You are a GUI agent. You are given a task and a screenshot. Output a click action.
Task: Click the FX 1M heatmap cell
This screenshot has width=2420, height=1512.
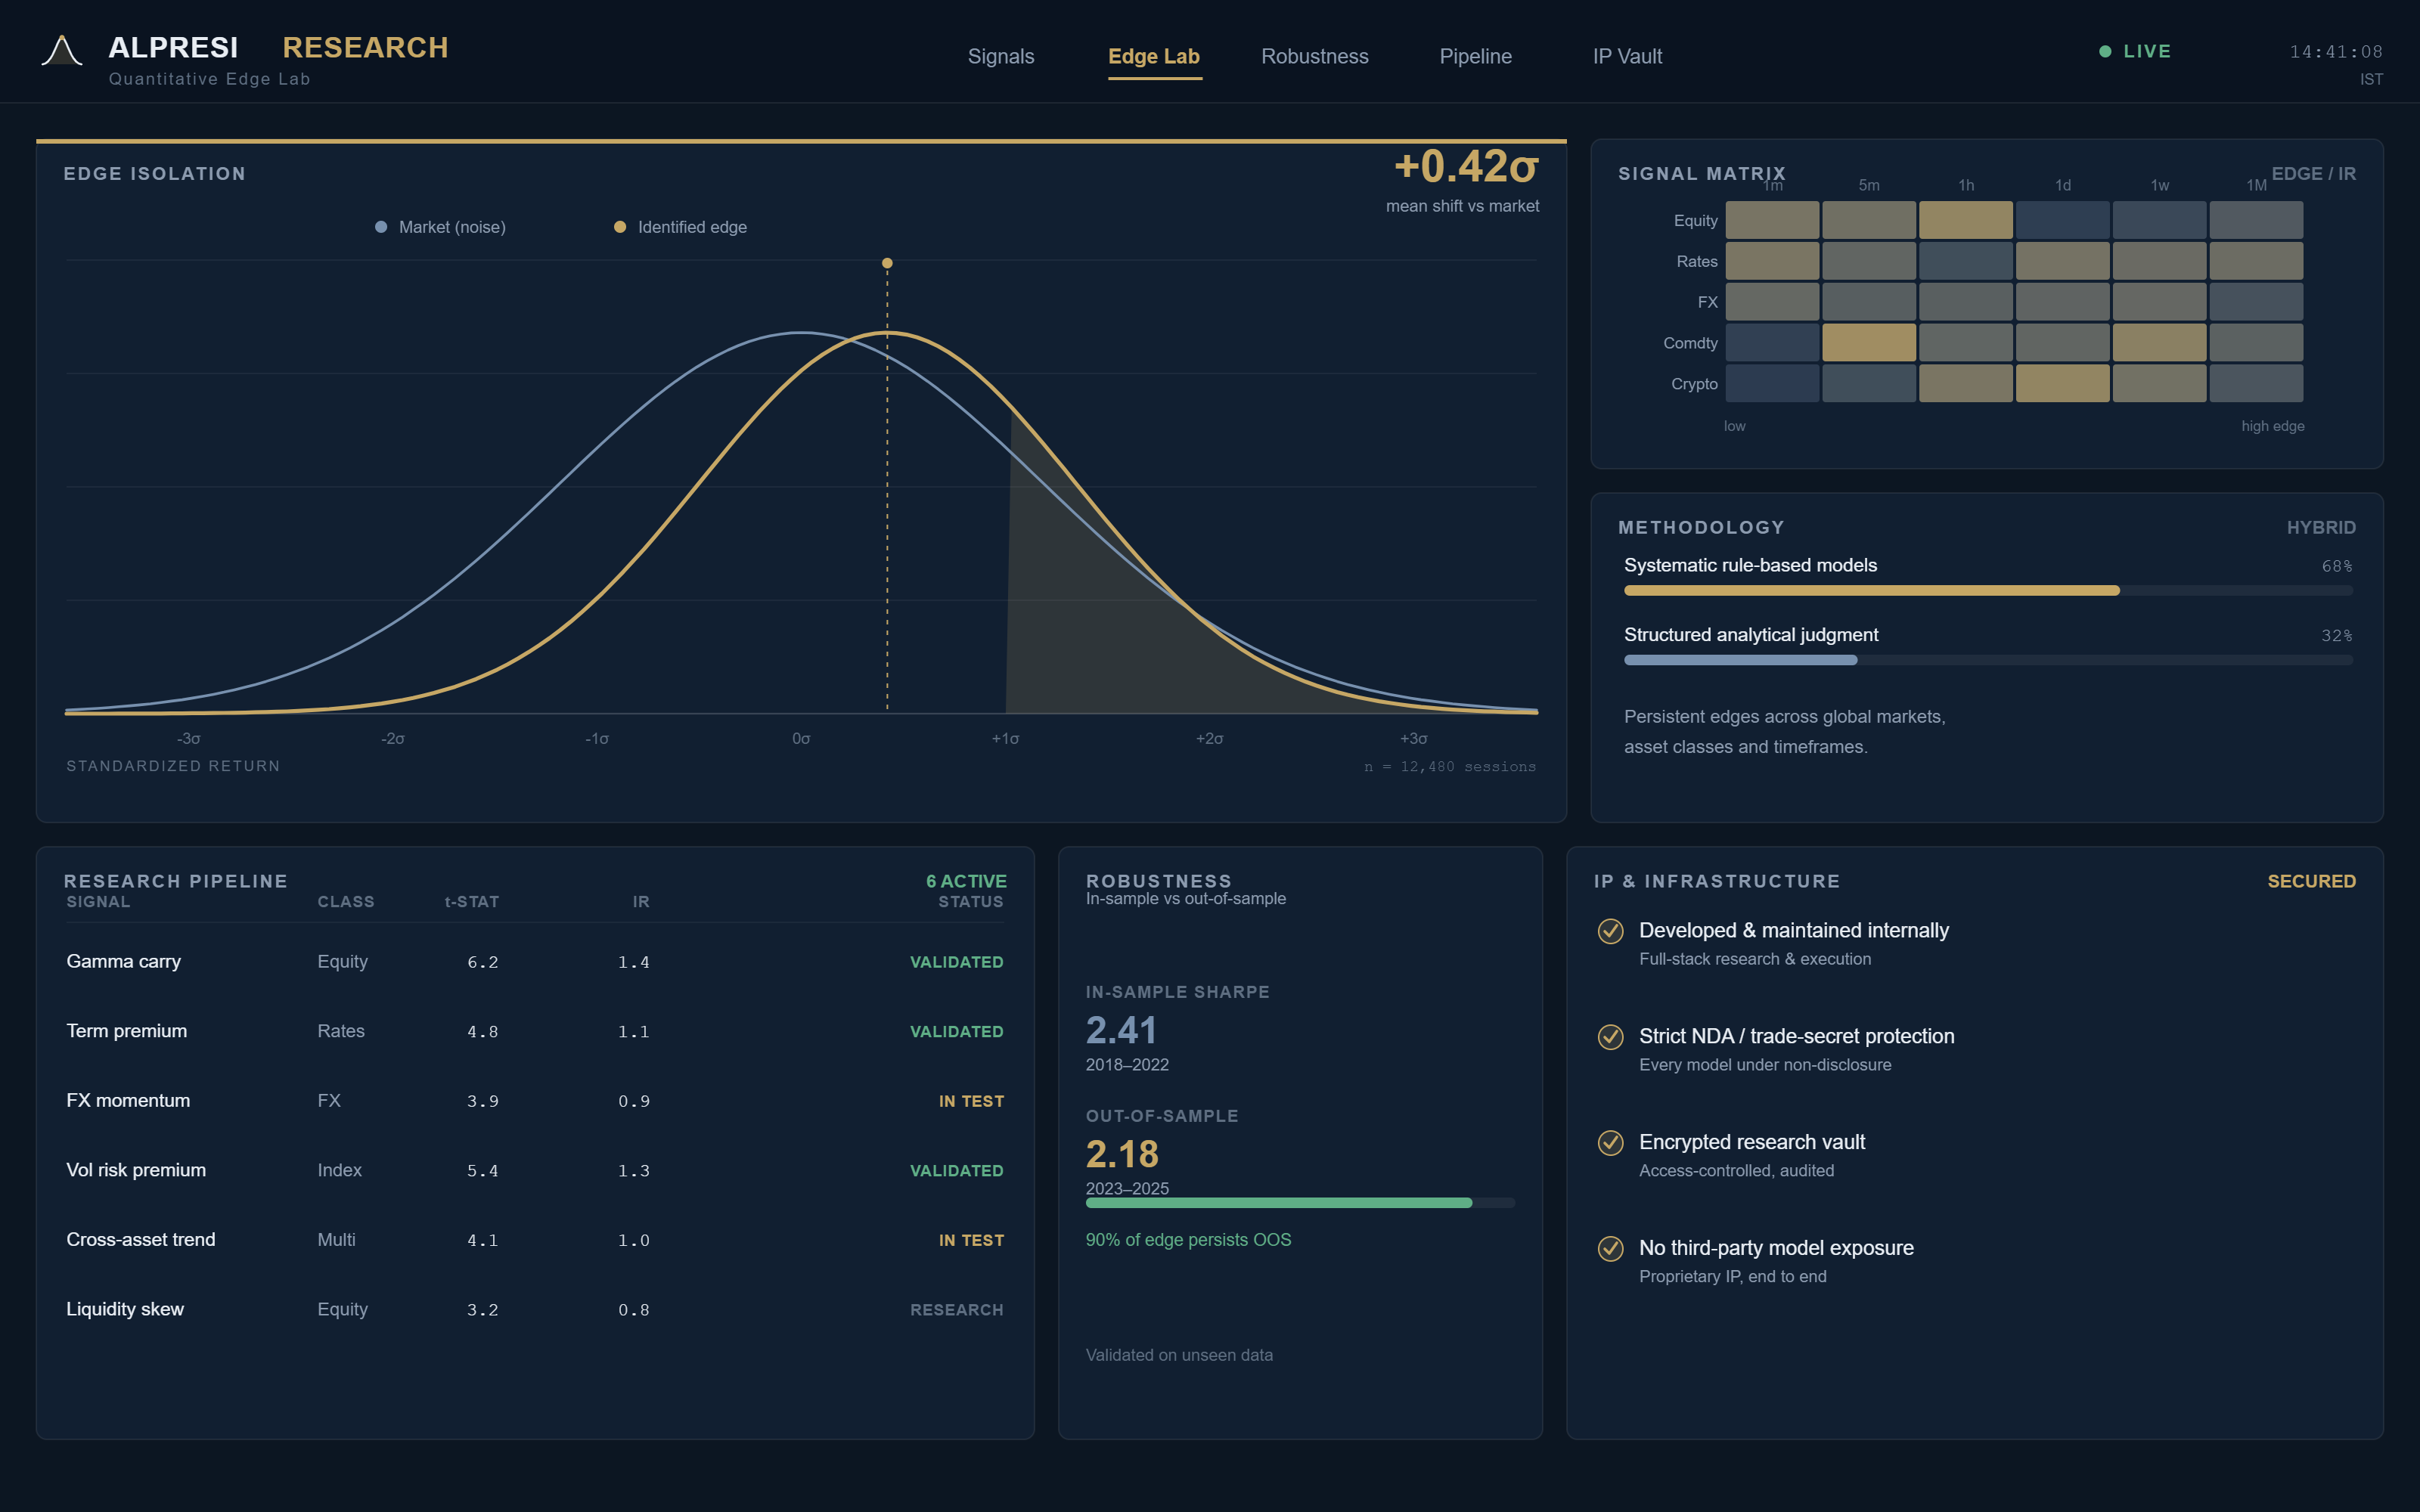point(2257,302)
